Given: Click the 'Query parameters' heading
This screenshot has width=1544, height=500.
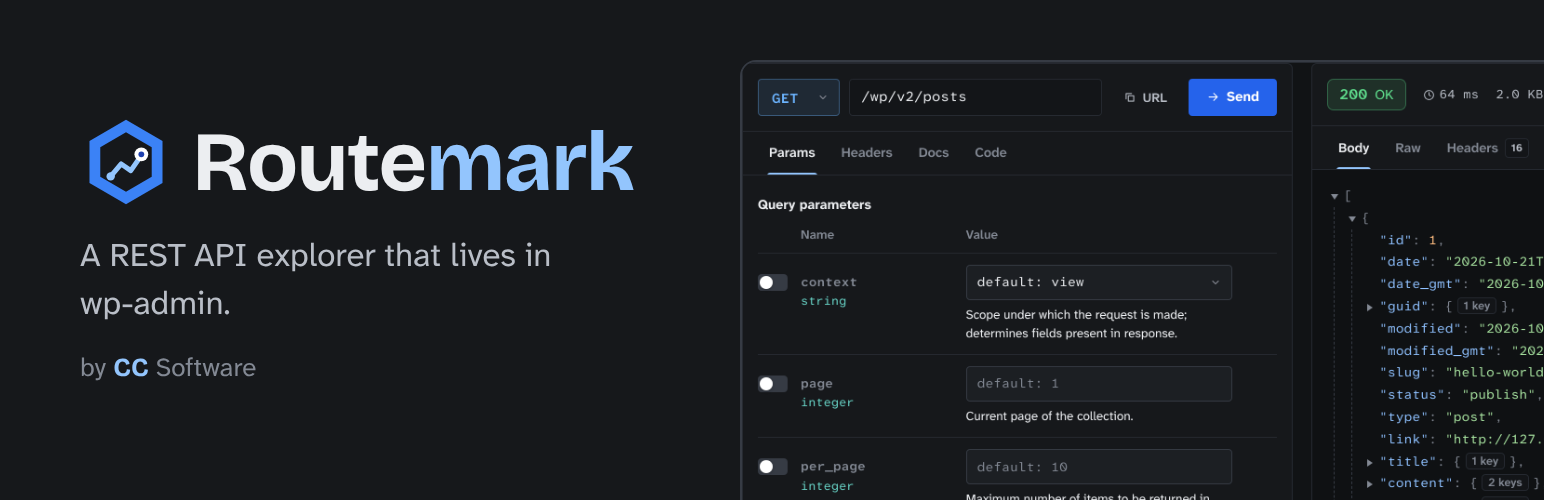Looking at the screenshot, I should click(814, 205).
